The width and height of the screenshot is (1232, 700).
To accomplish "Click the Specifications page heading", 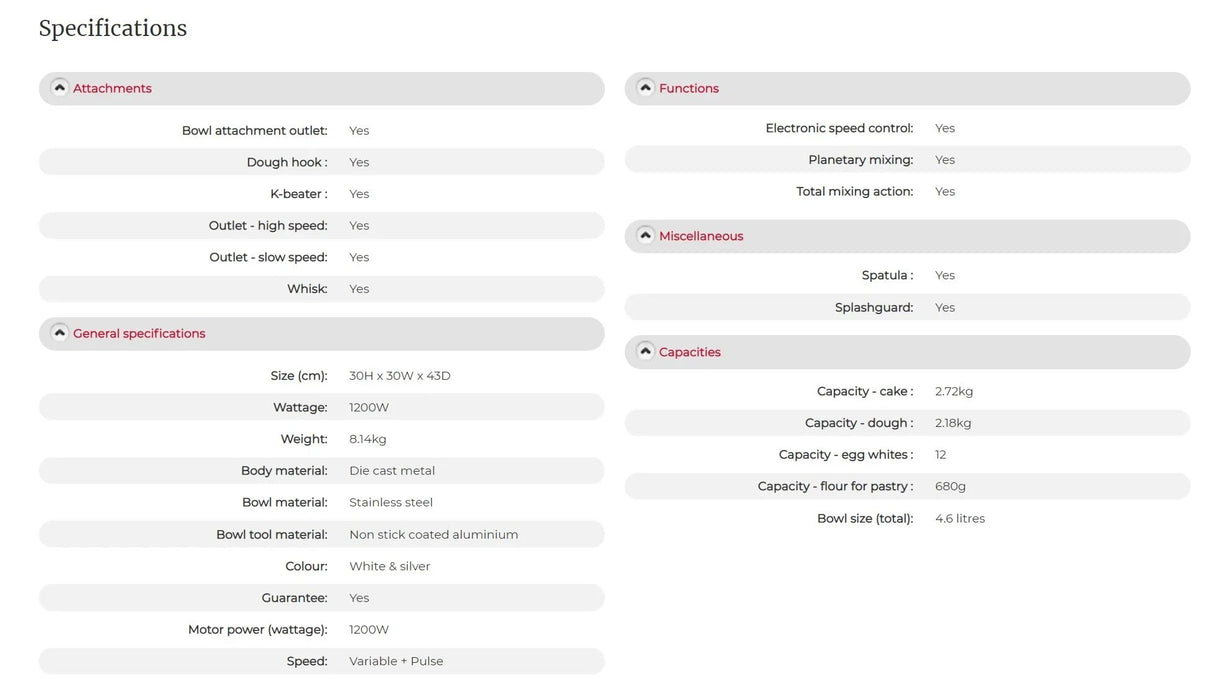I will [113, 28].
